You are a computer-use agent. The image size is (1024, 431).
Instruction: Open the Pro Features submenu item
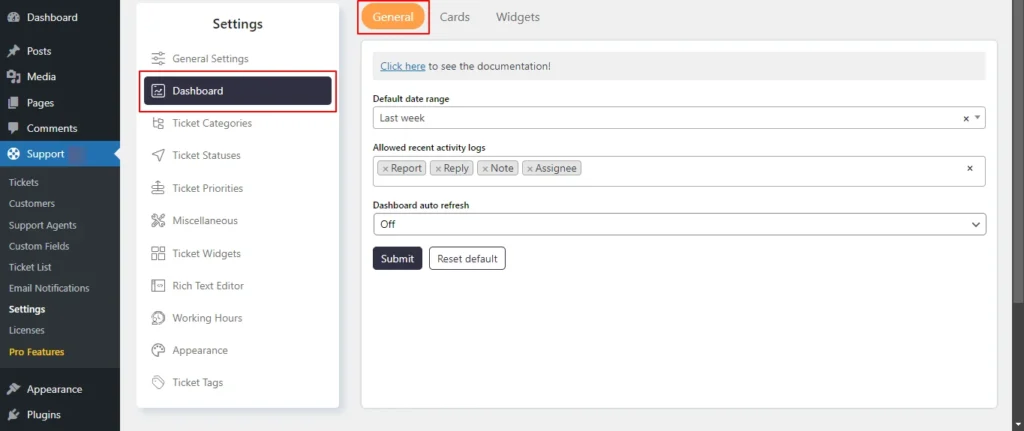click(x=37, y=352)
